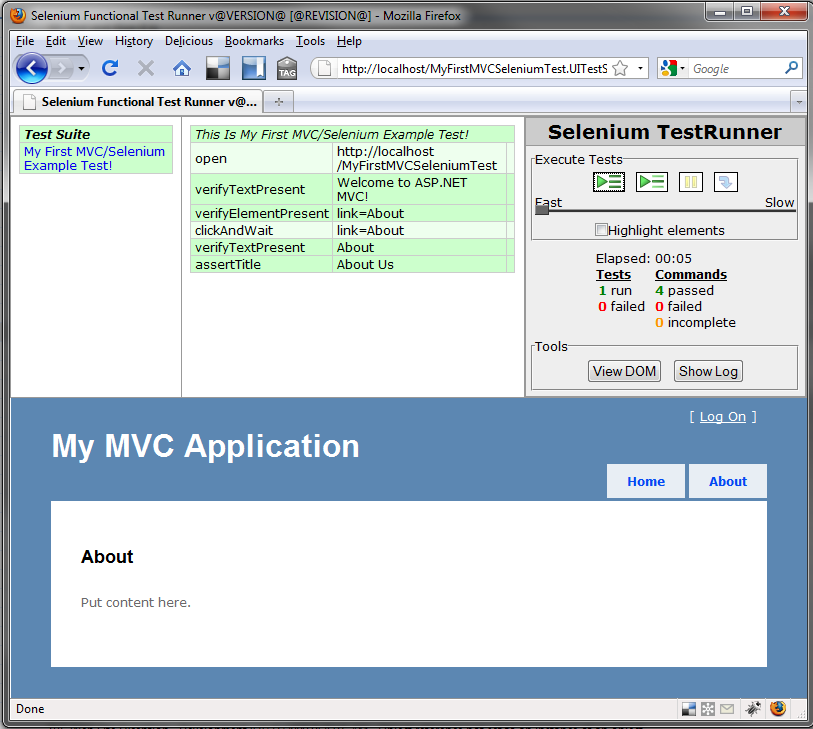Click the 'verifyElementPresent' command cell

click(261, 213)
